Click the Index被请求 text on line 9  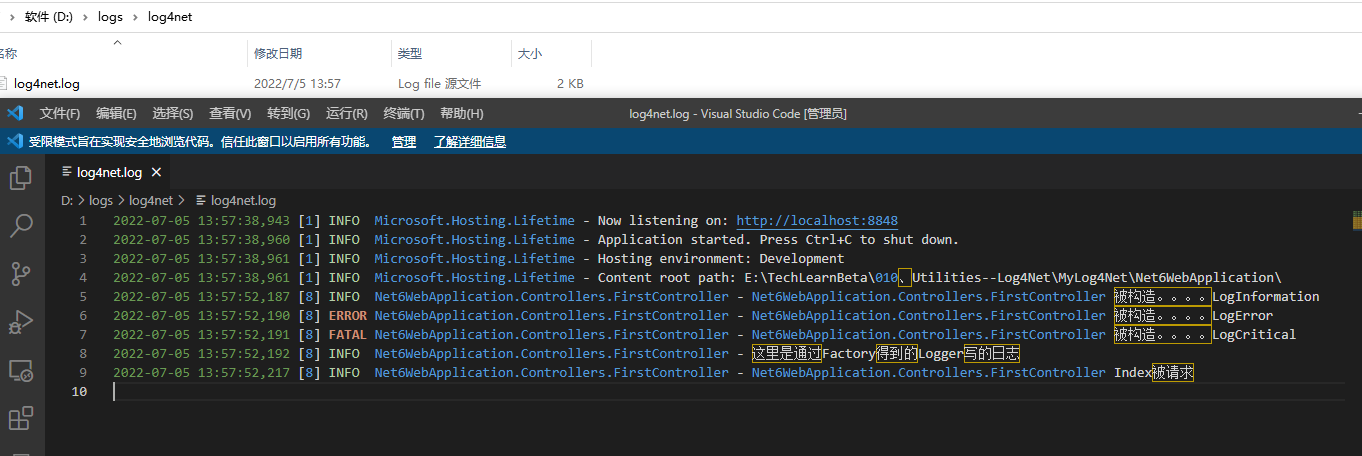1154,373
